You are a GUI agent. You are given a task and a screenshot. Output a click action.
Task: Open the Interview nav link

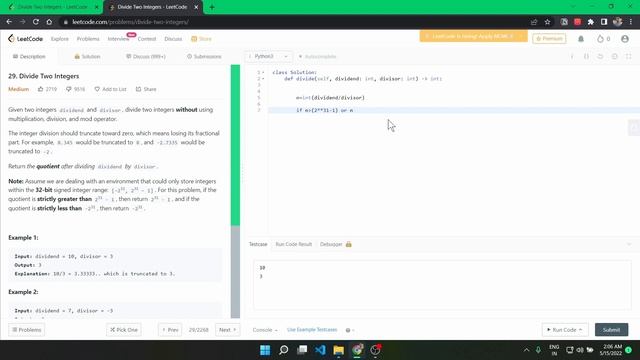pos(118,39)
